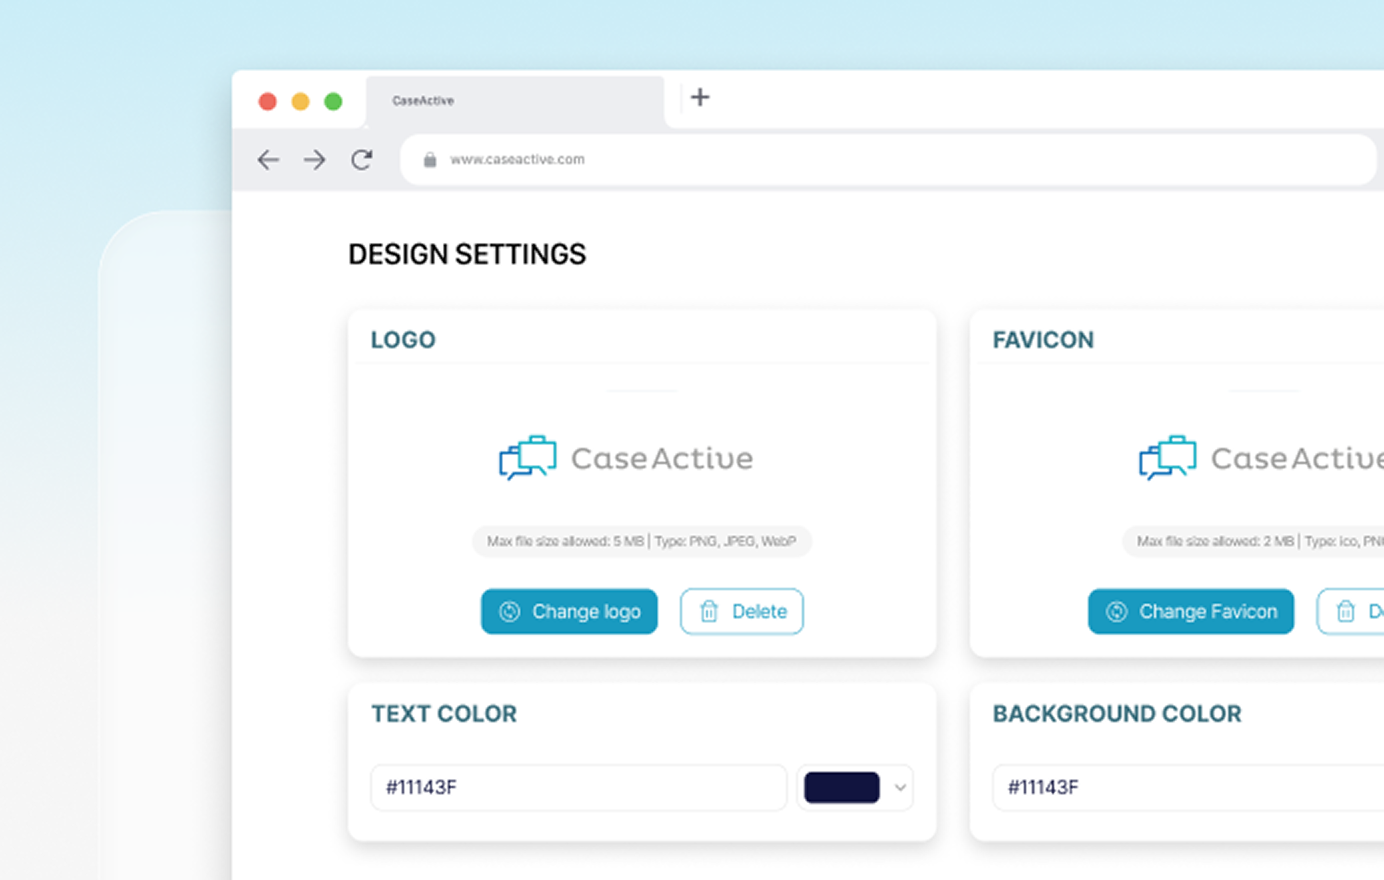The image size is (1384, 880).
Task: Click the Text Color hex input field
Action: 578,788
